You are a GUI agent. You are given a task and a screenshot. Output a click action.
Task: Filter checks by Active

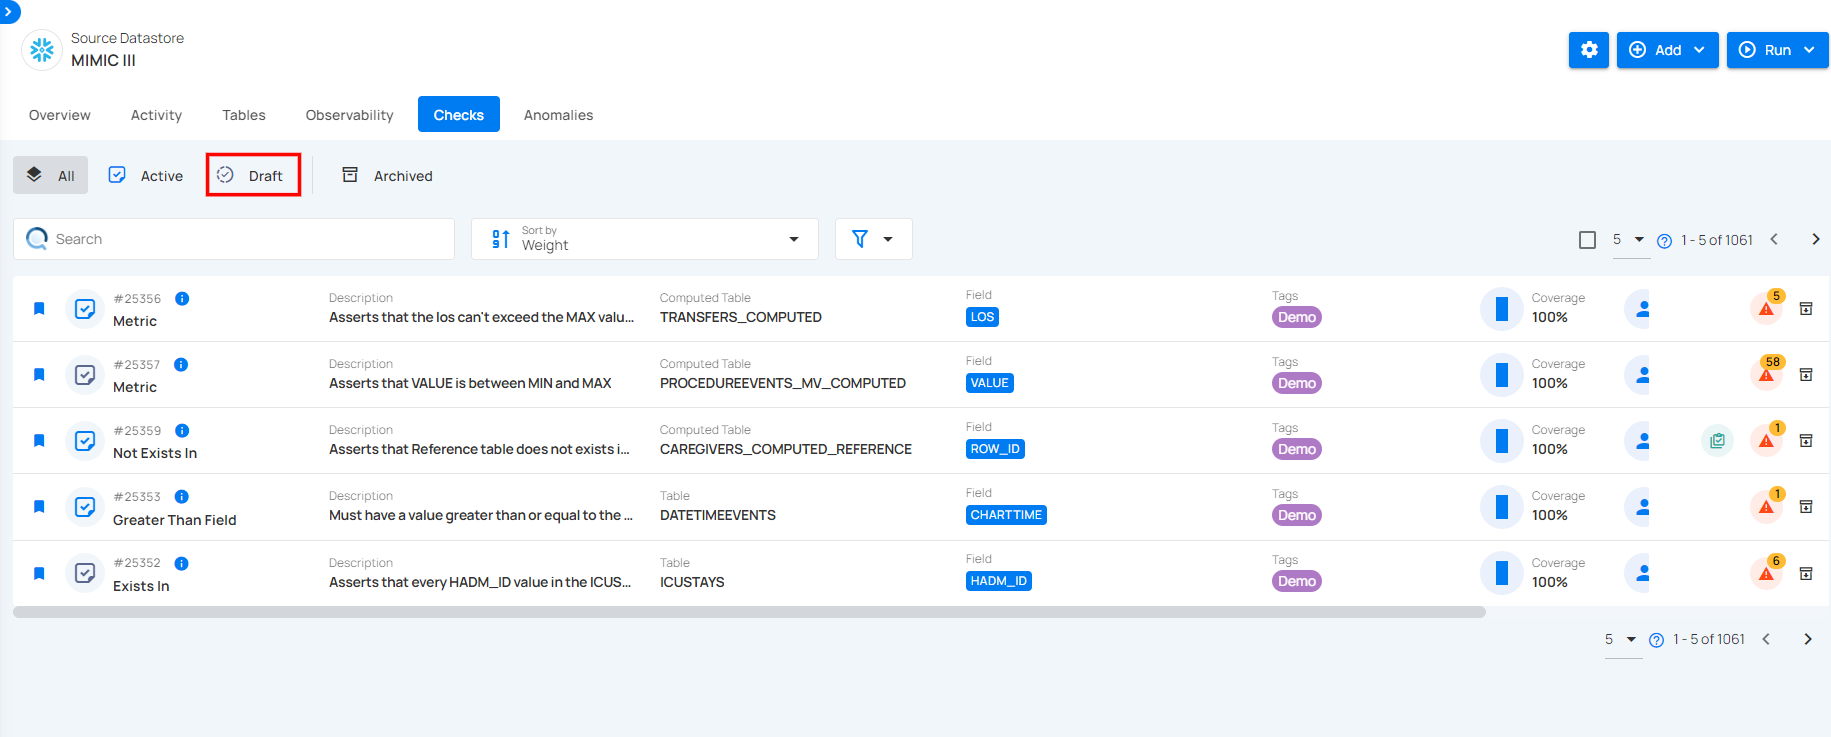(x=146, y=175)
